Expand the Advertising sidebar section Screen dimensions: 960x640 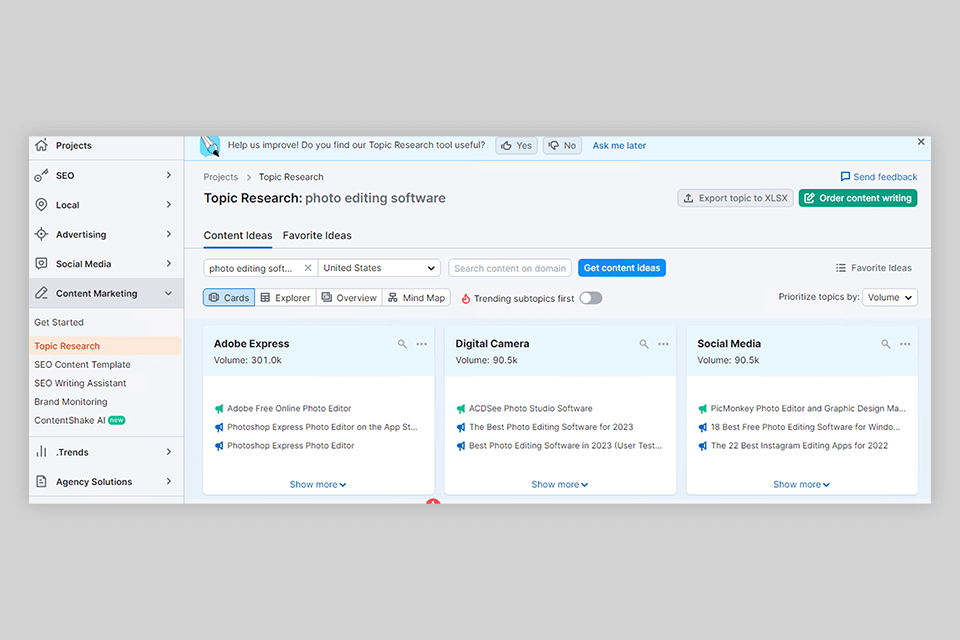(x=168, y=234)
